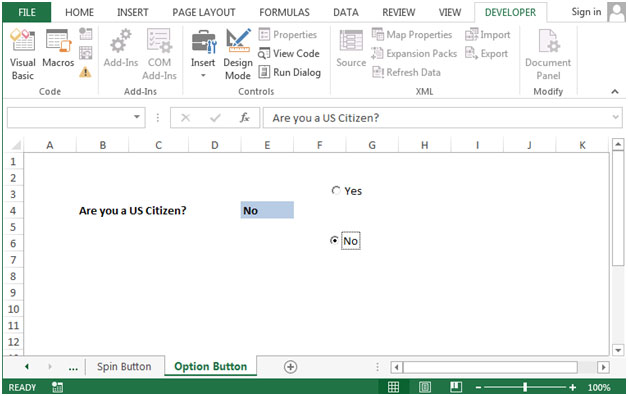Viewport: 628px width, 396px height.
Task: Open control Properties
Action: 288,34
